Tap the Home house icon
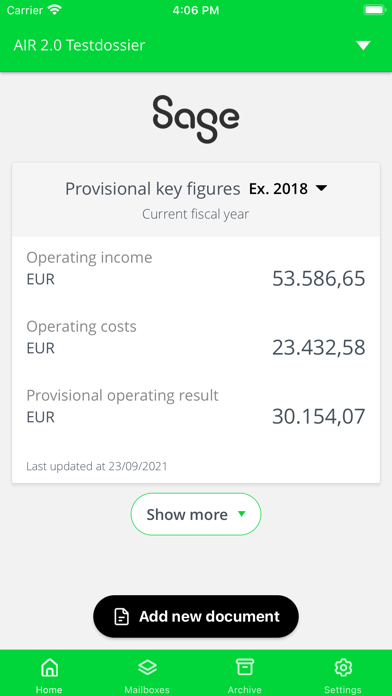Screen dimensions: 392x696 click(x=49, y=668)
